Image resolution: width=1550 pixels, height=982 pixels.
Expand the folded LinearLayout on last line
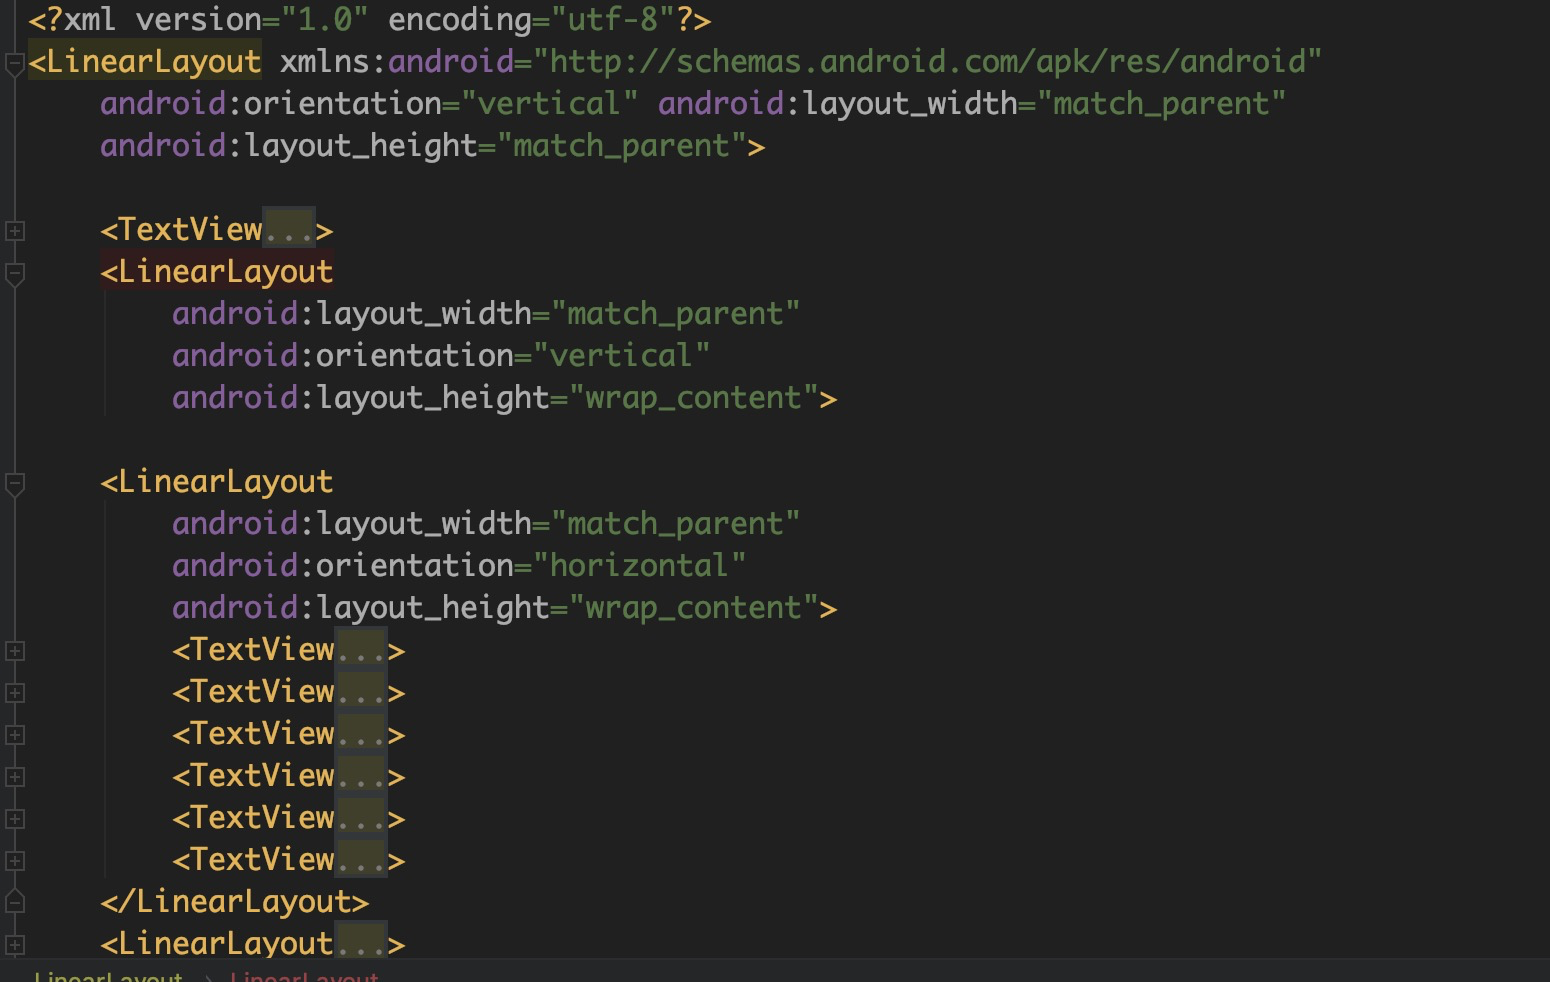pos(15,944)
